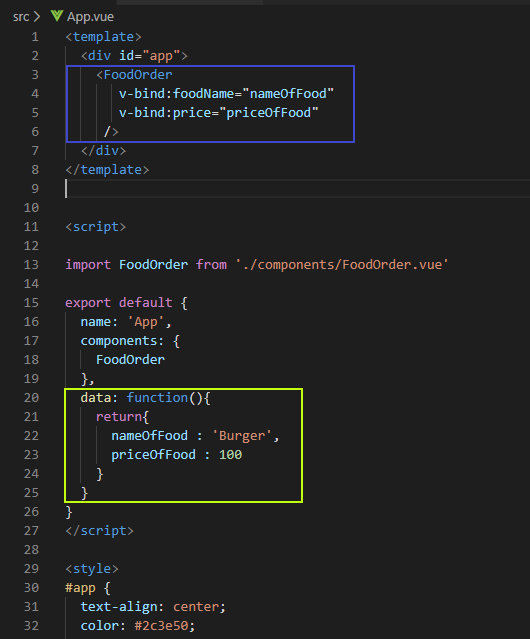Viewport: 530px width, 639px height.
Task: Click the 'Burger' string on line 22
Action: [x=242, y=436]
